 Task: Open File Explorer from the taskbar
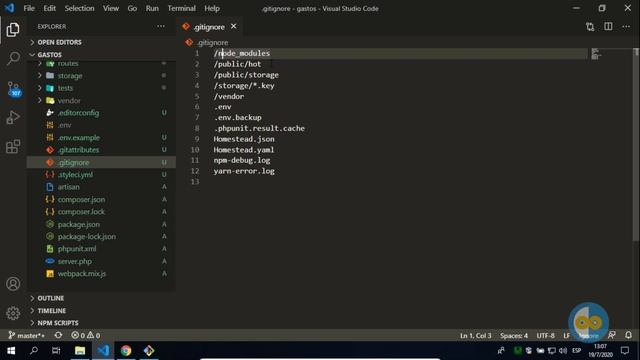coord(80,351)
